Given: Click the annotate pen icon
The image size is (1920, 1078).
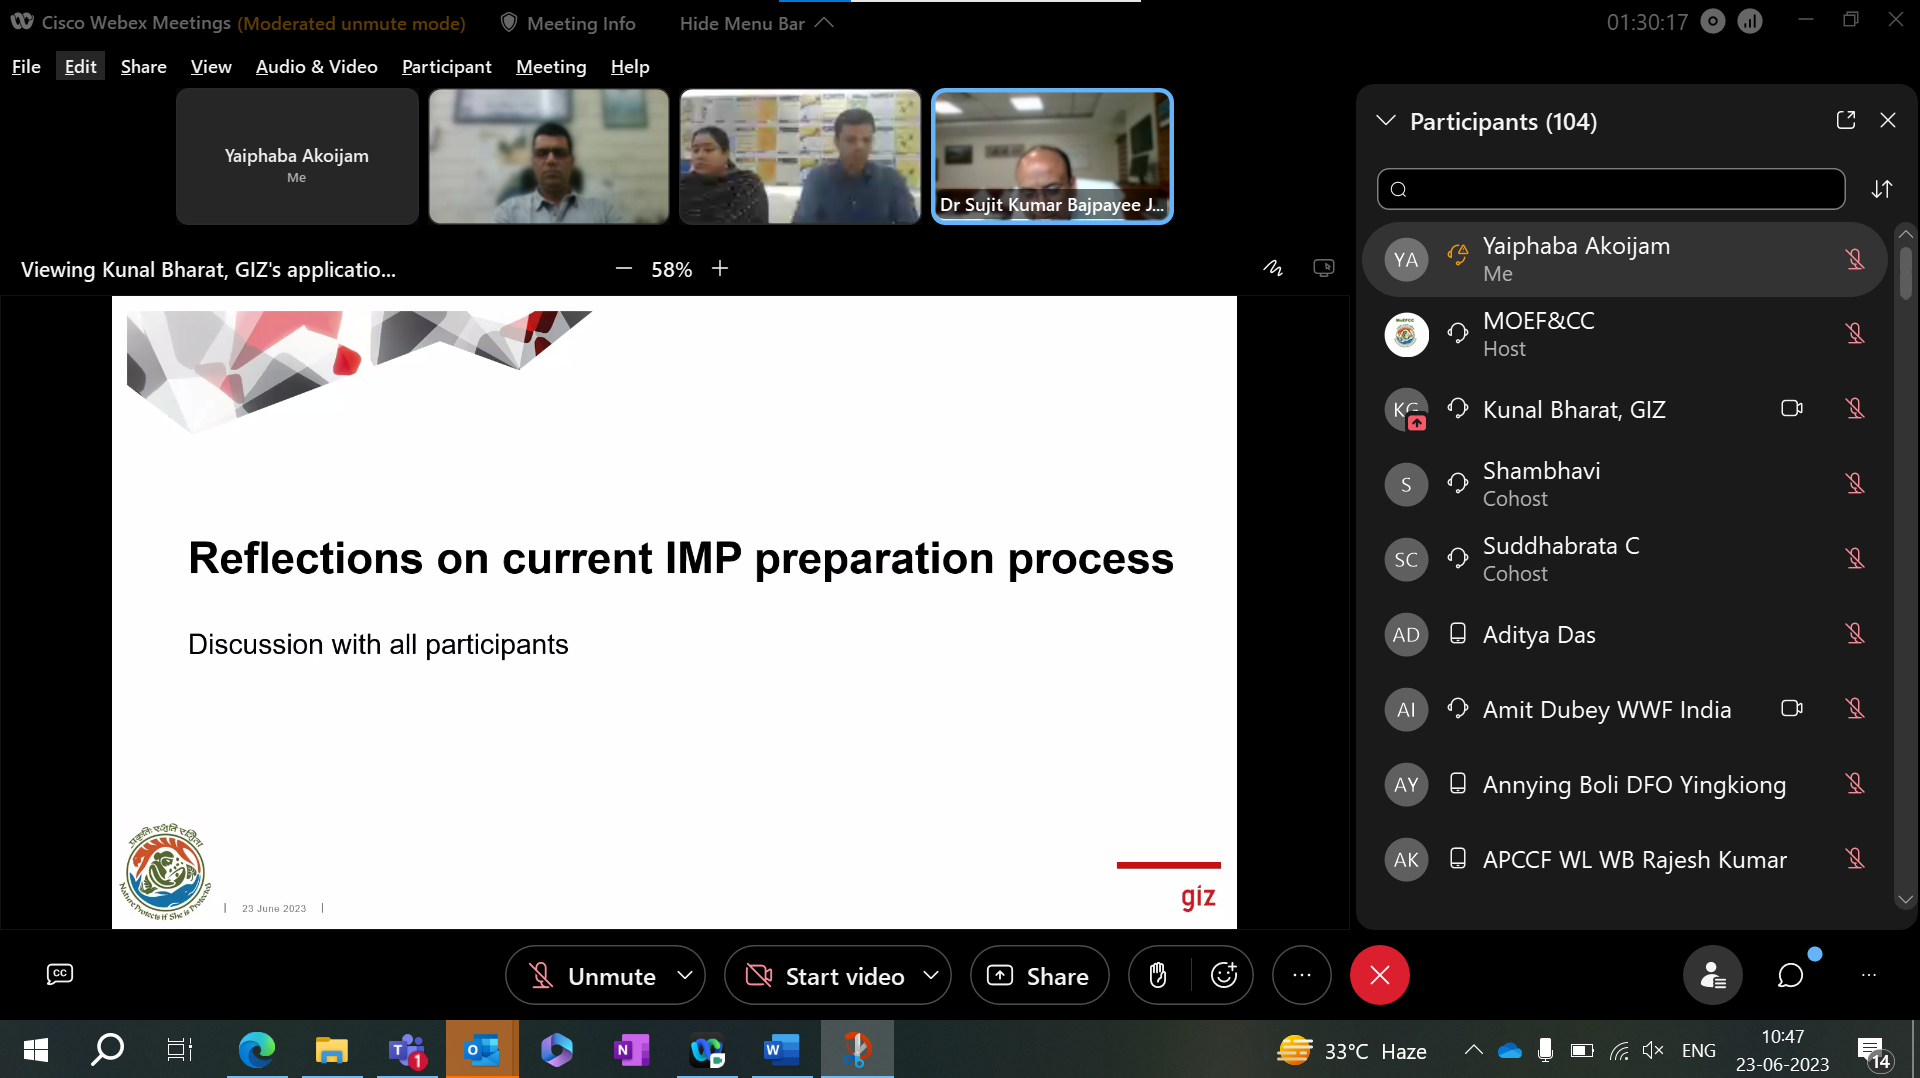Looking at the screenshot, I should click(x=1272, y=268).
